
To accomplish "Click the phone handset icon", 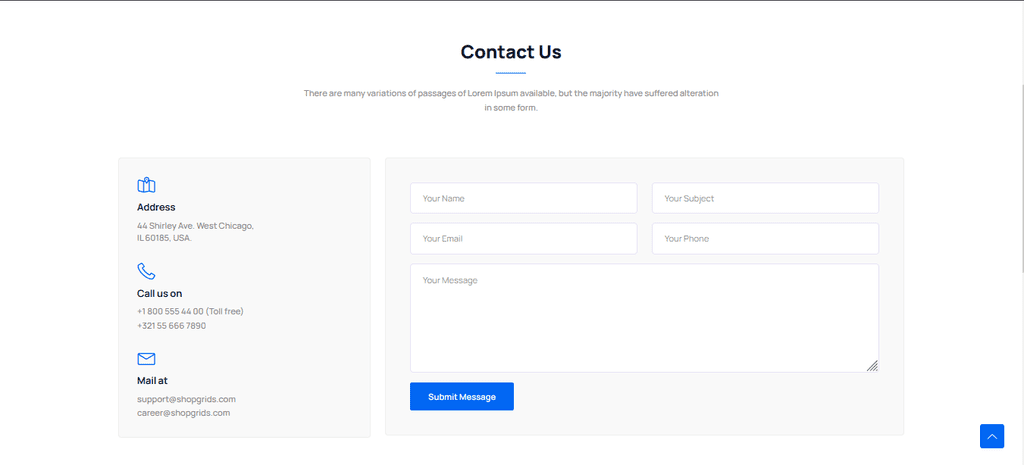I will pyautogui.click(x=146, y=271).
